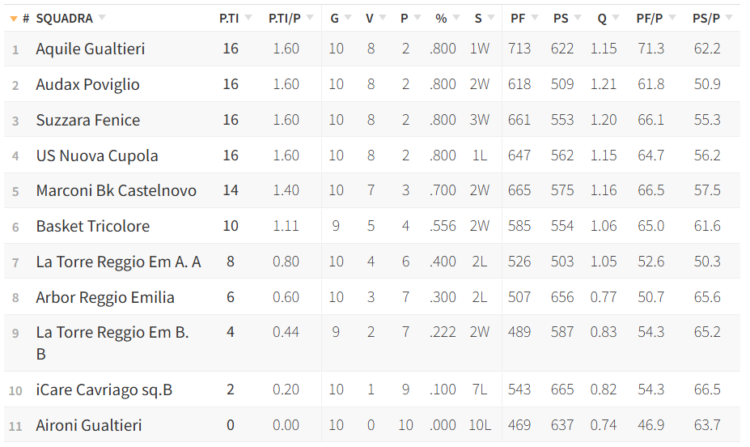This screenshot has height=447, width=750.
Task: Select the PS/P column header
Action: click(x=706, y=19)
